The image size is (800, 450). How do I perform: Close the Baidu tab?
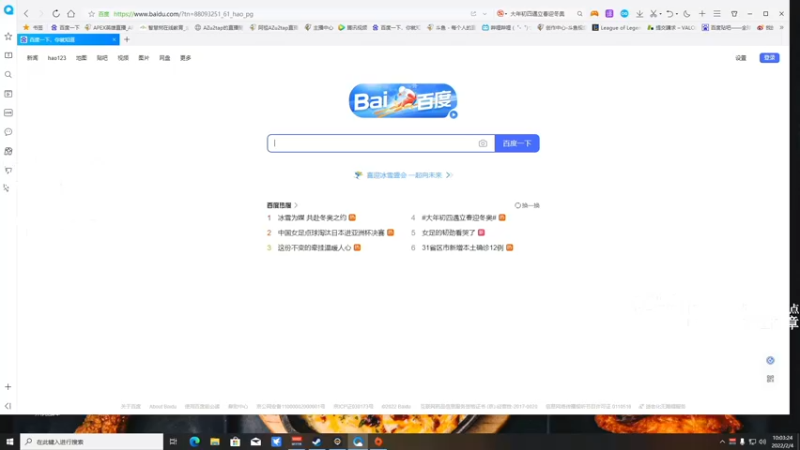tap(114, 39)
